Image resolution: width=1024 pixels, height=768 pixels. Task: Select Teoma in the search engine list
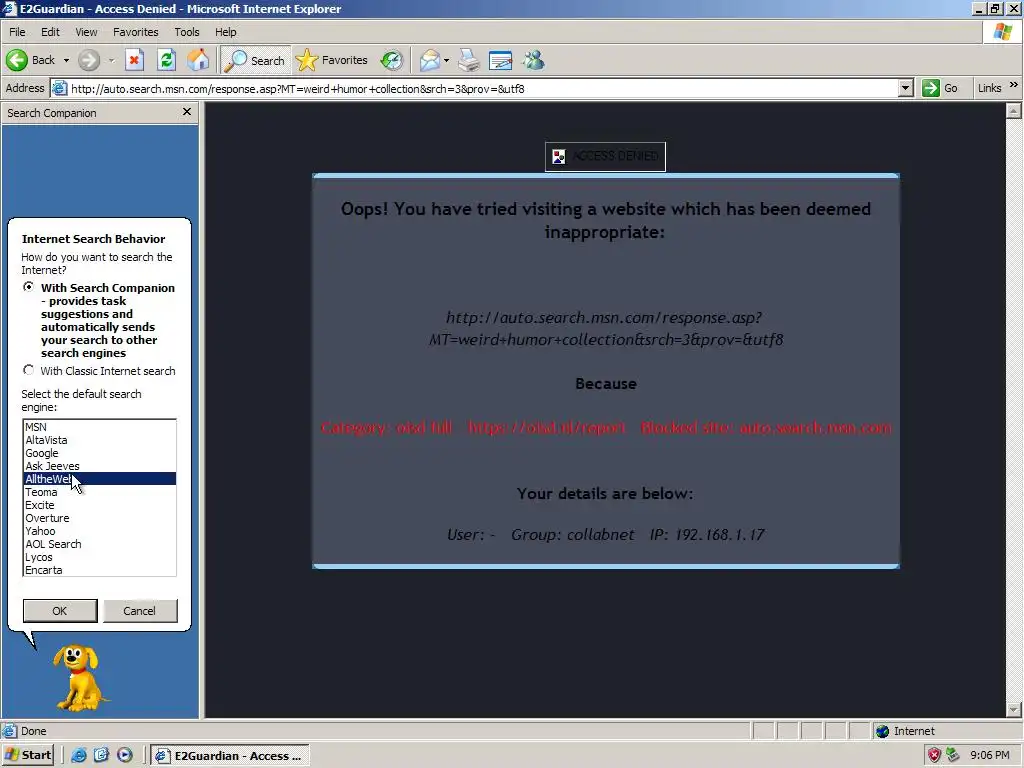[x=99, y=492]
